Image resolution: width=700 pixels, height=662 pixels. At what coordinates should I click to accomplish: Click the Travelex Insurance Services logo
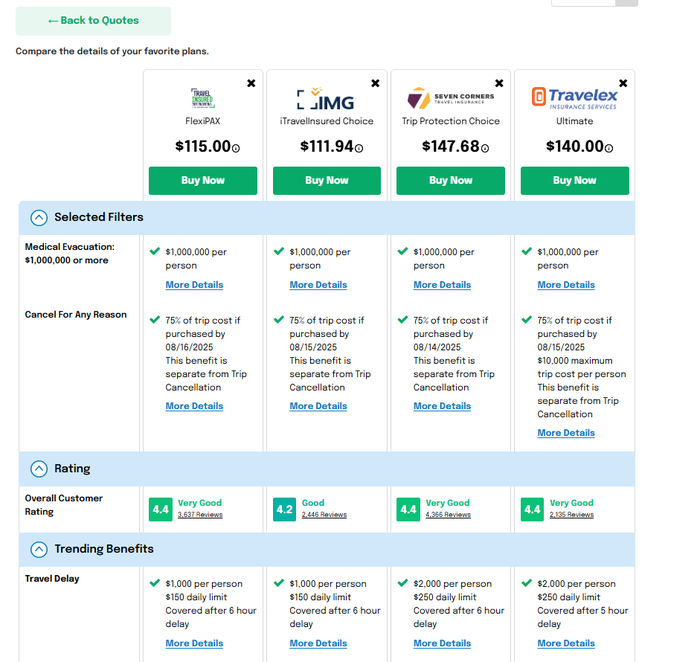[x=574, y=98]
